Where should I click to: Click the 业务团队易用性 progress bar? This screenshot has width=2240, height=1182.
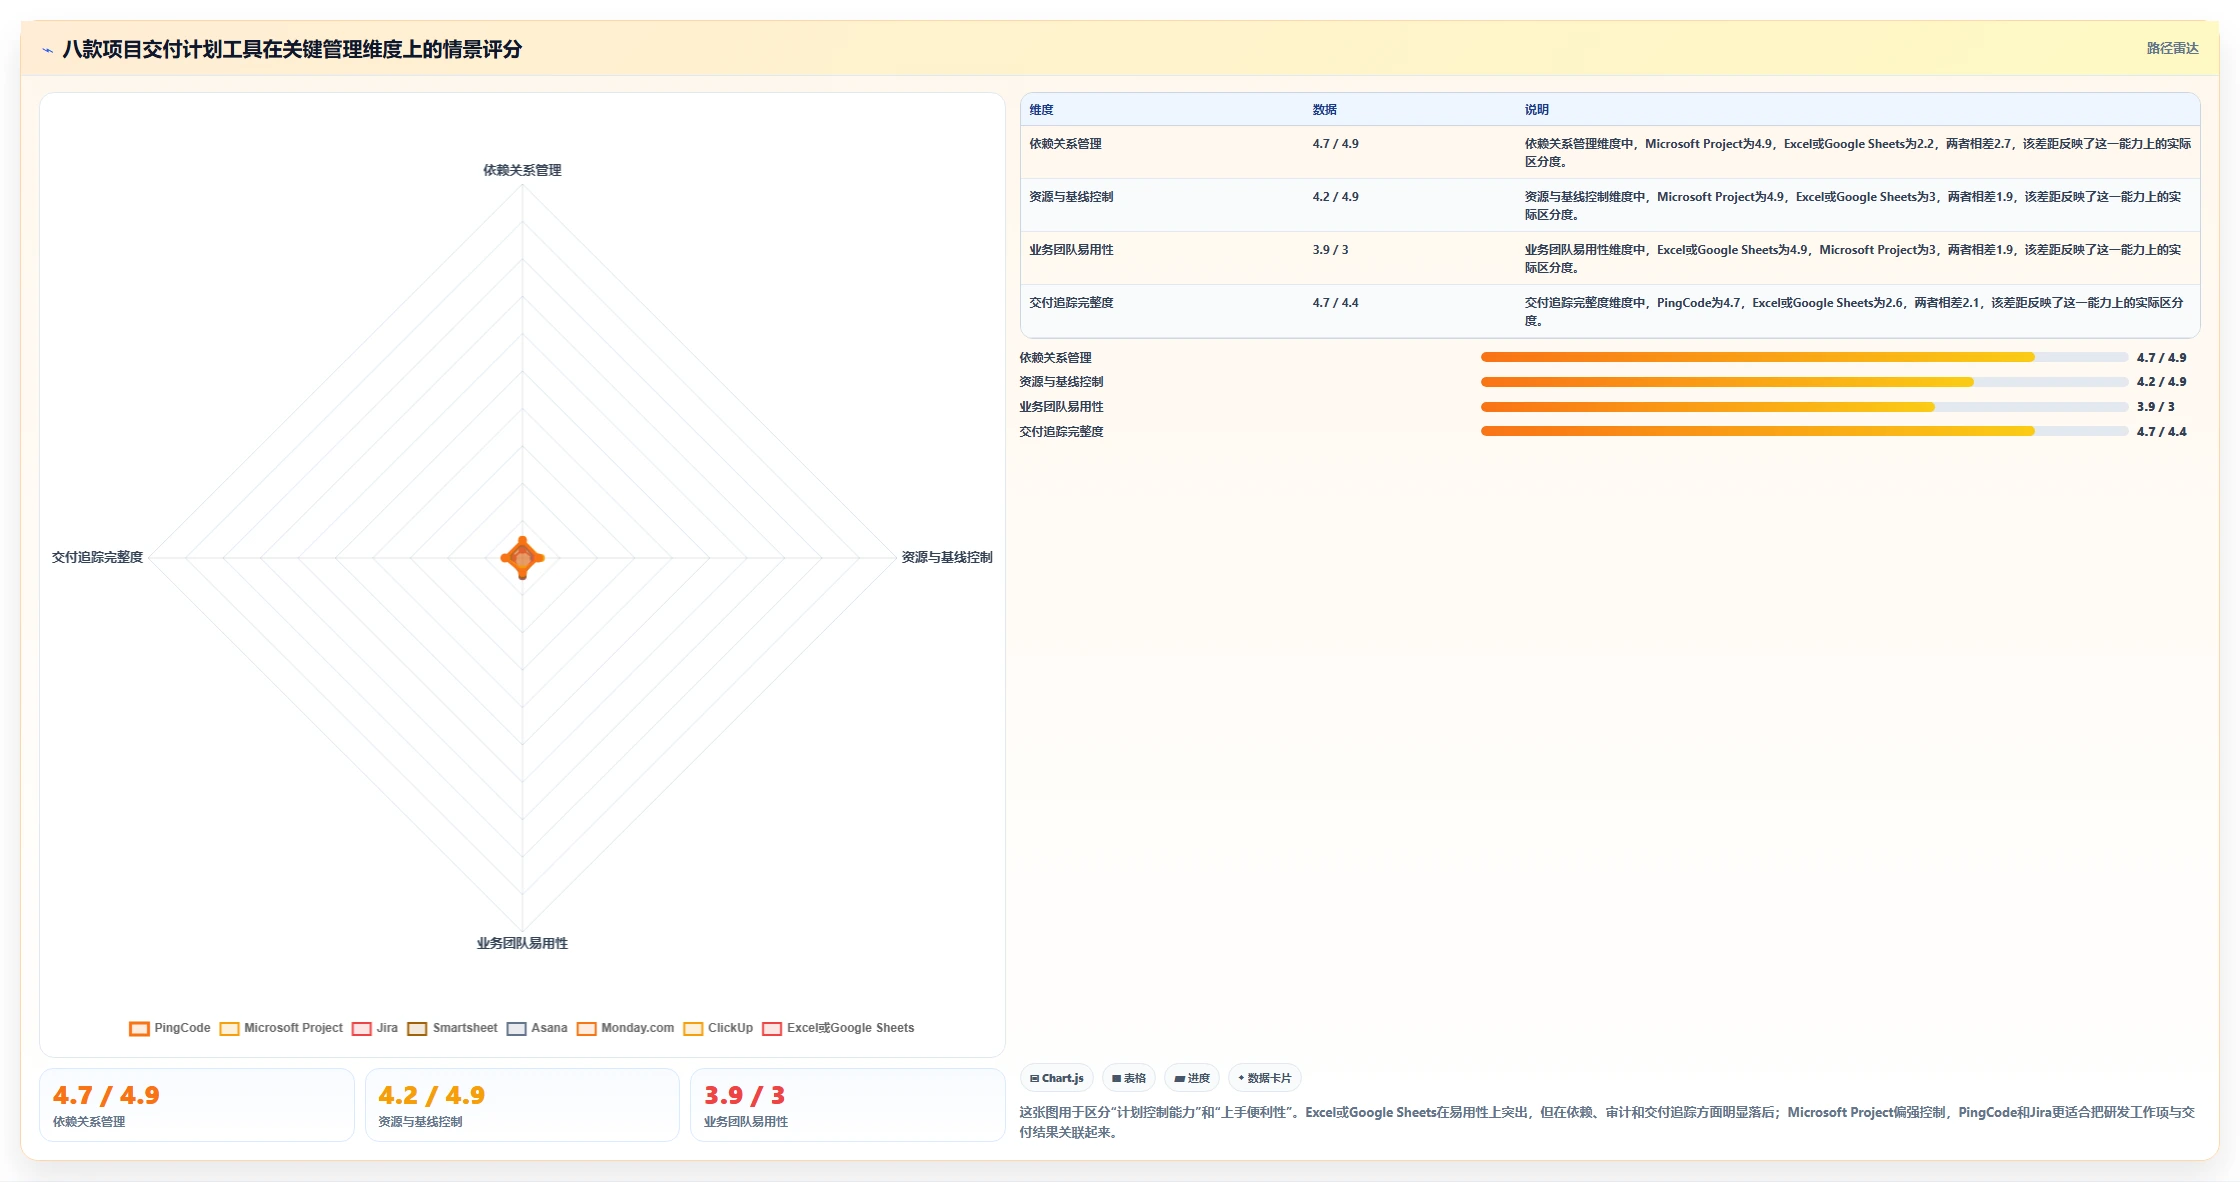[x=1804, y=407]
